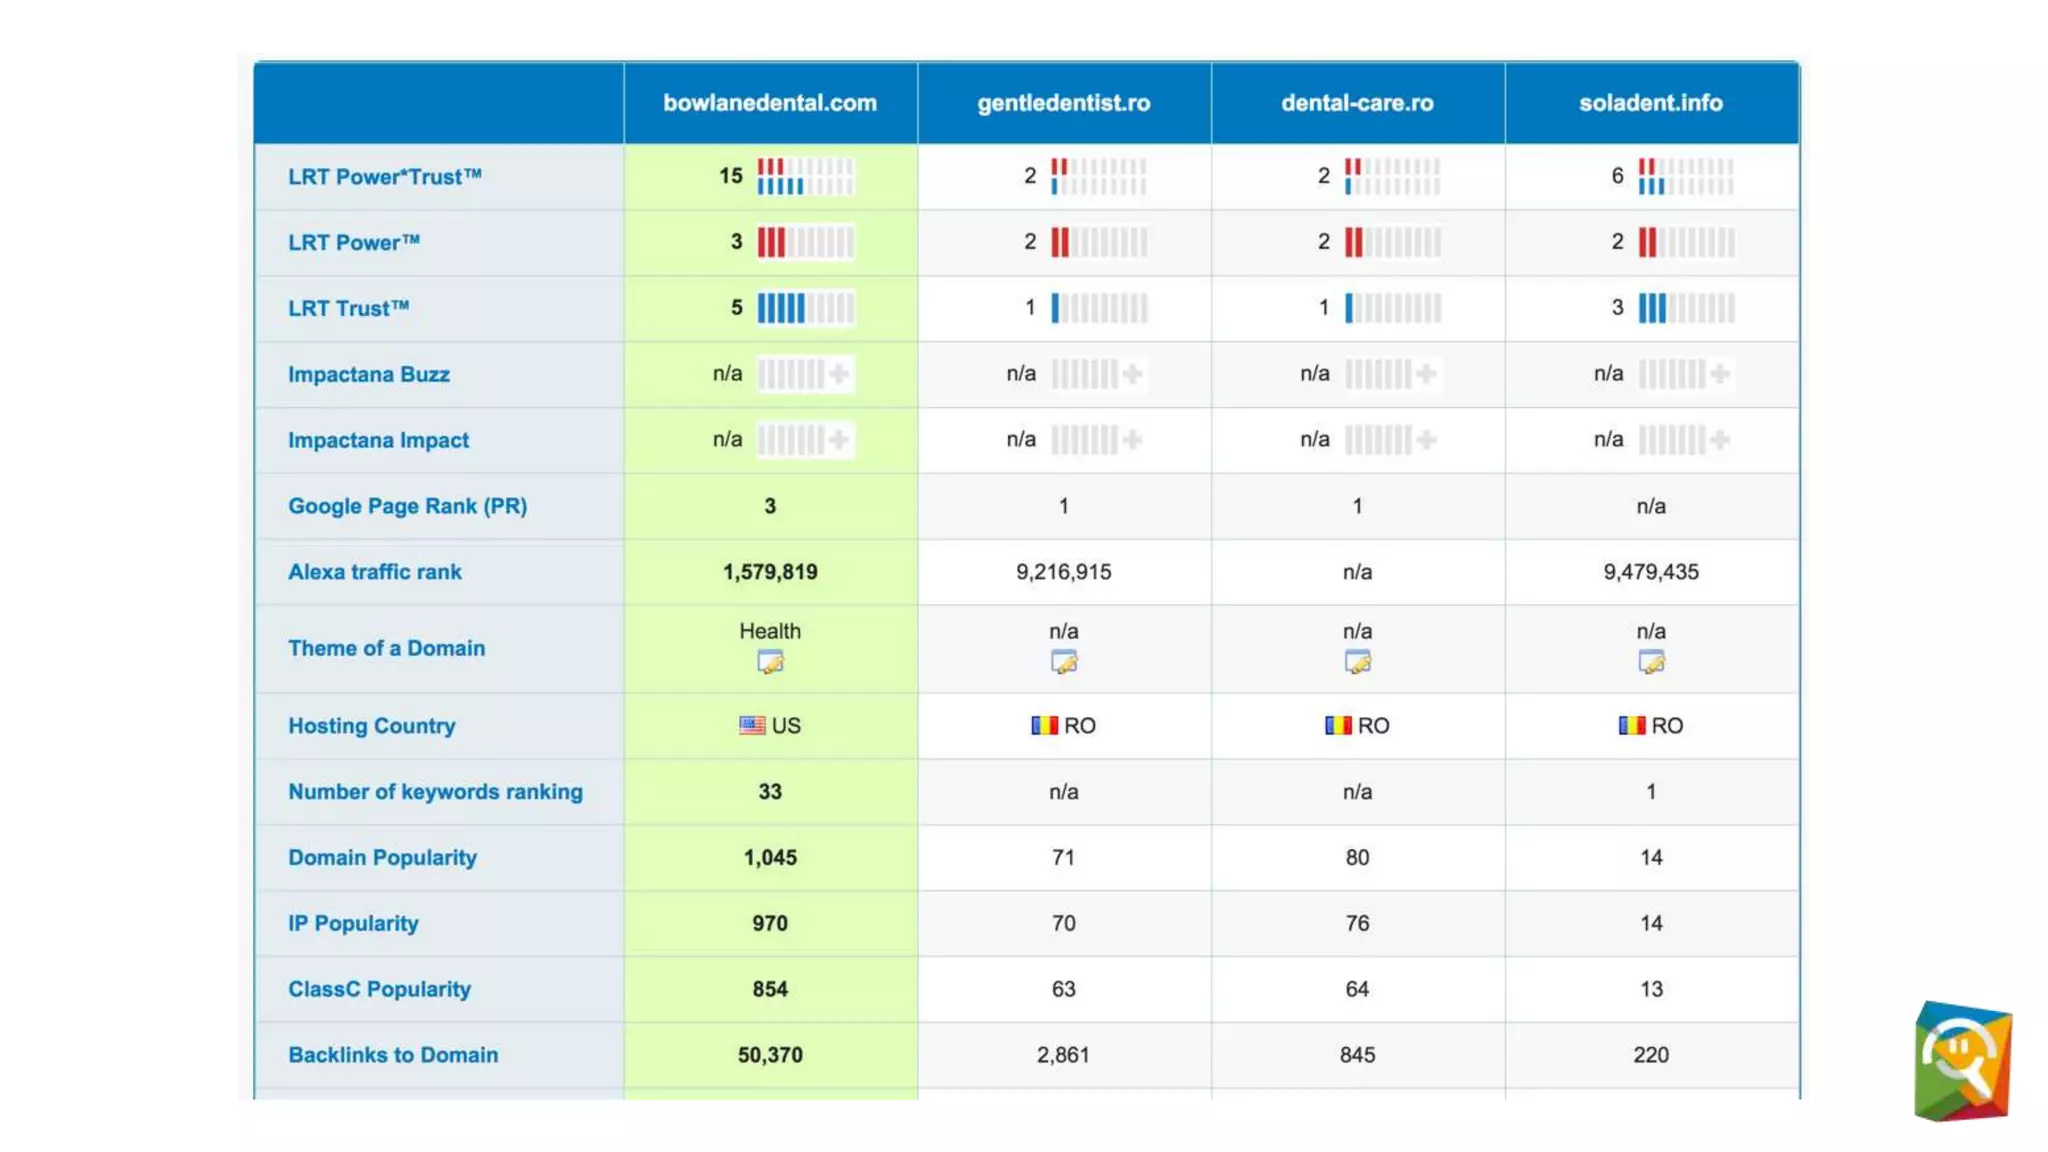Select the soladent.info column header
The image size is (2048, 1152).
click(1650, 103)
